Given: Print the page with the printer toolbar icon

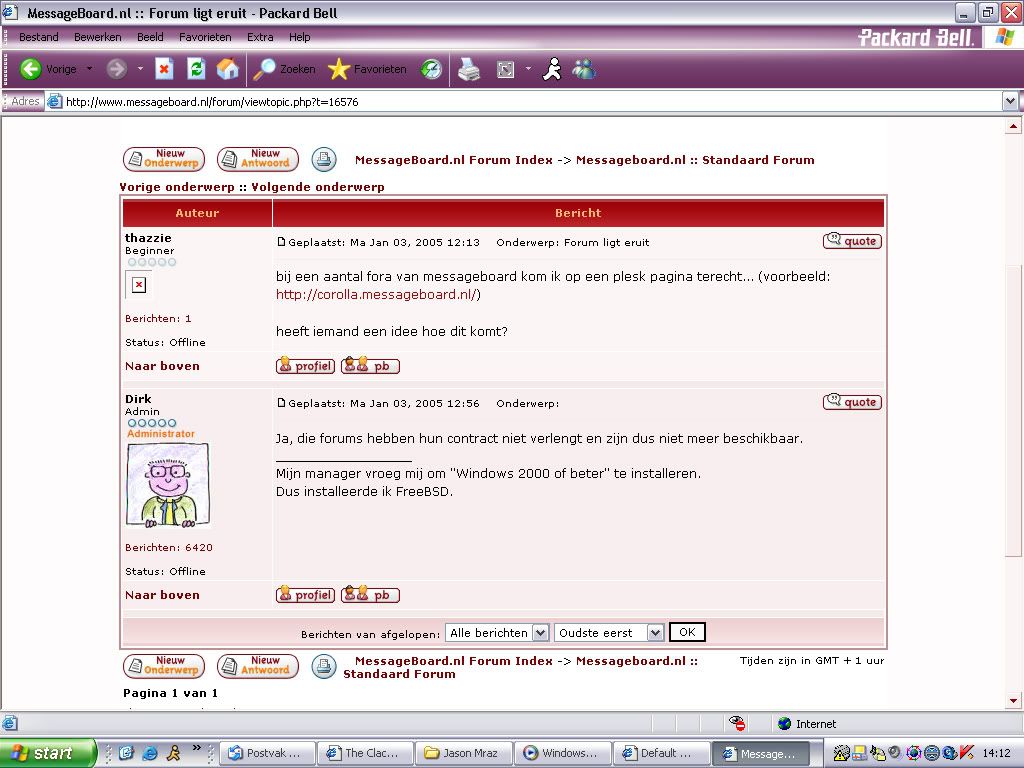Looking at the screenshot, I should coord(469,69).
